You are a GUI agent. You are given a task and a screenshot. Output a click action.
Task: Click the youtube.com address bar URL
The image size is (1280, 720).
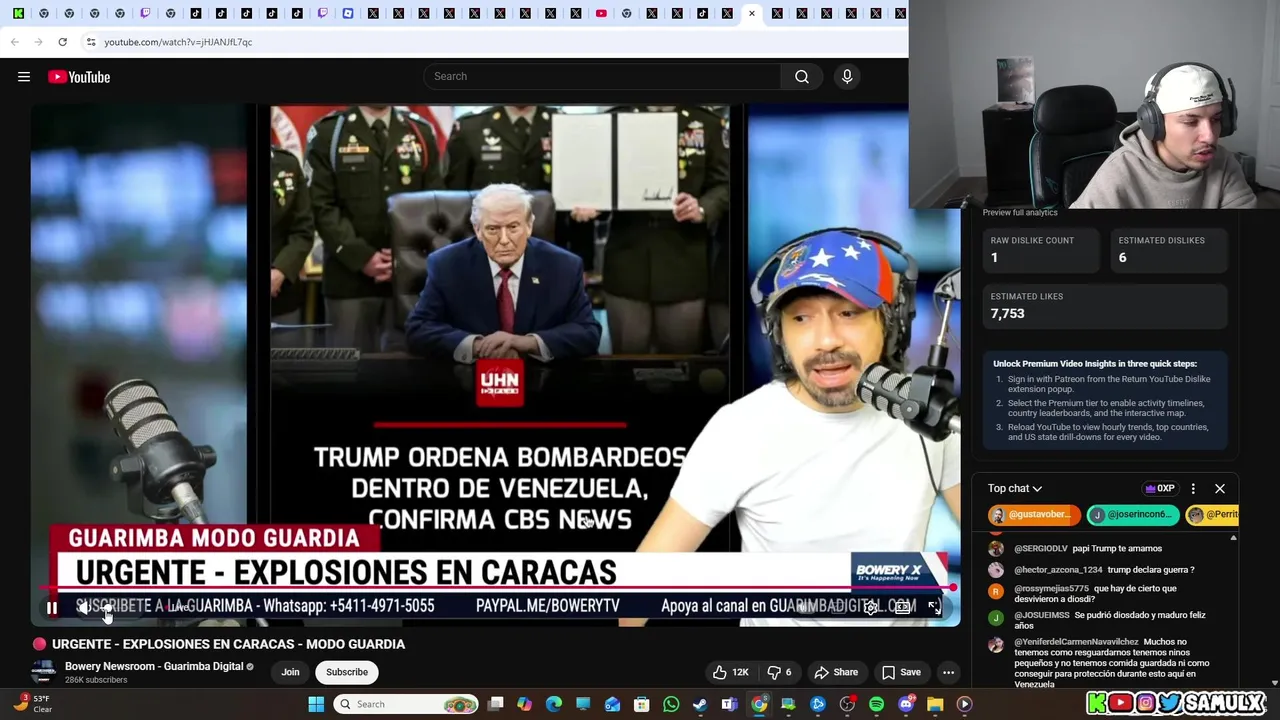coord(178,42)
